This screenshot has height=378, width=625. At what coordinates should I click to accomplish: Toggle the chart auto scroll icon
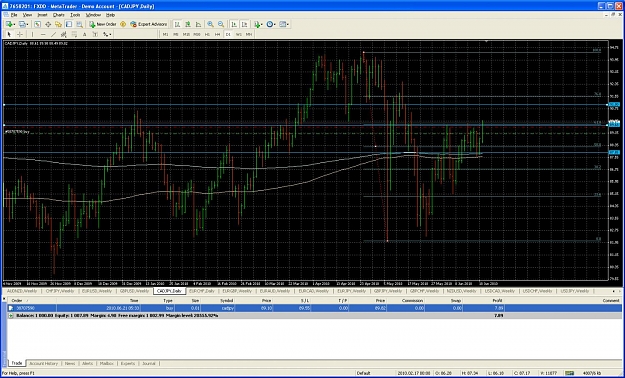(x=234, y=24)
